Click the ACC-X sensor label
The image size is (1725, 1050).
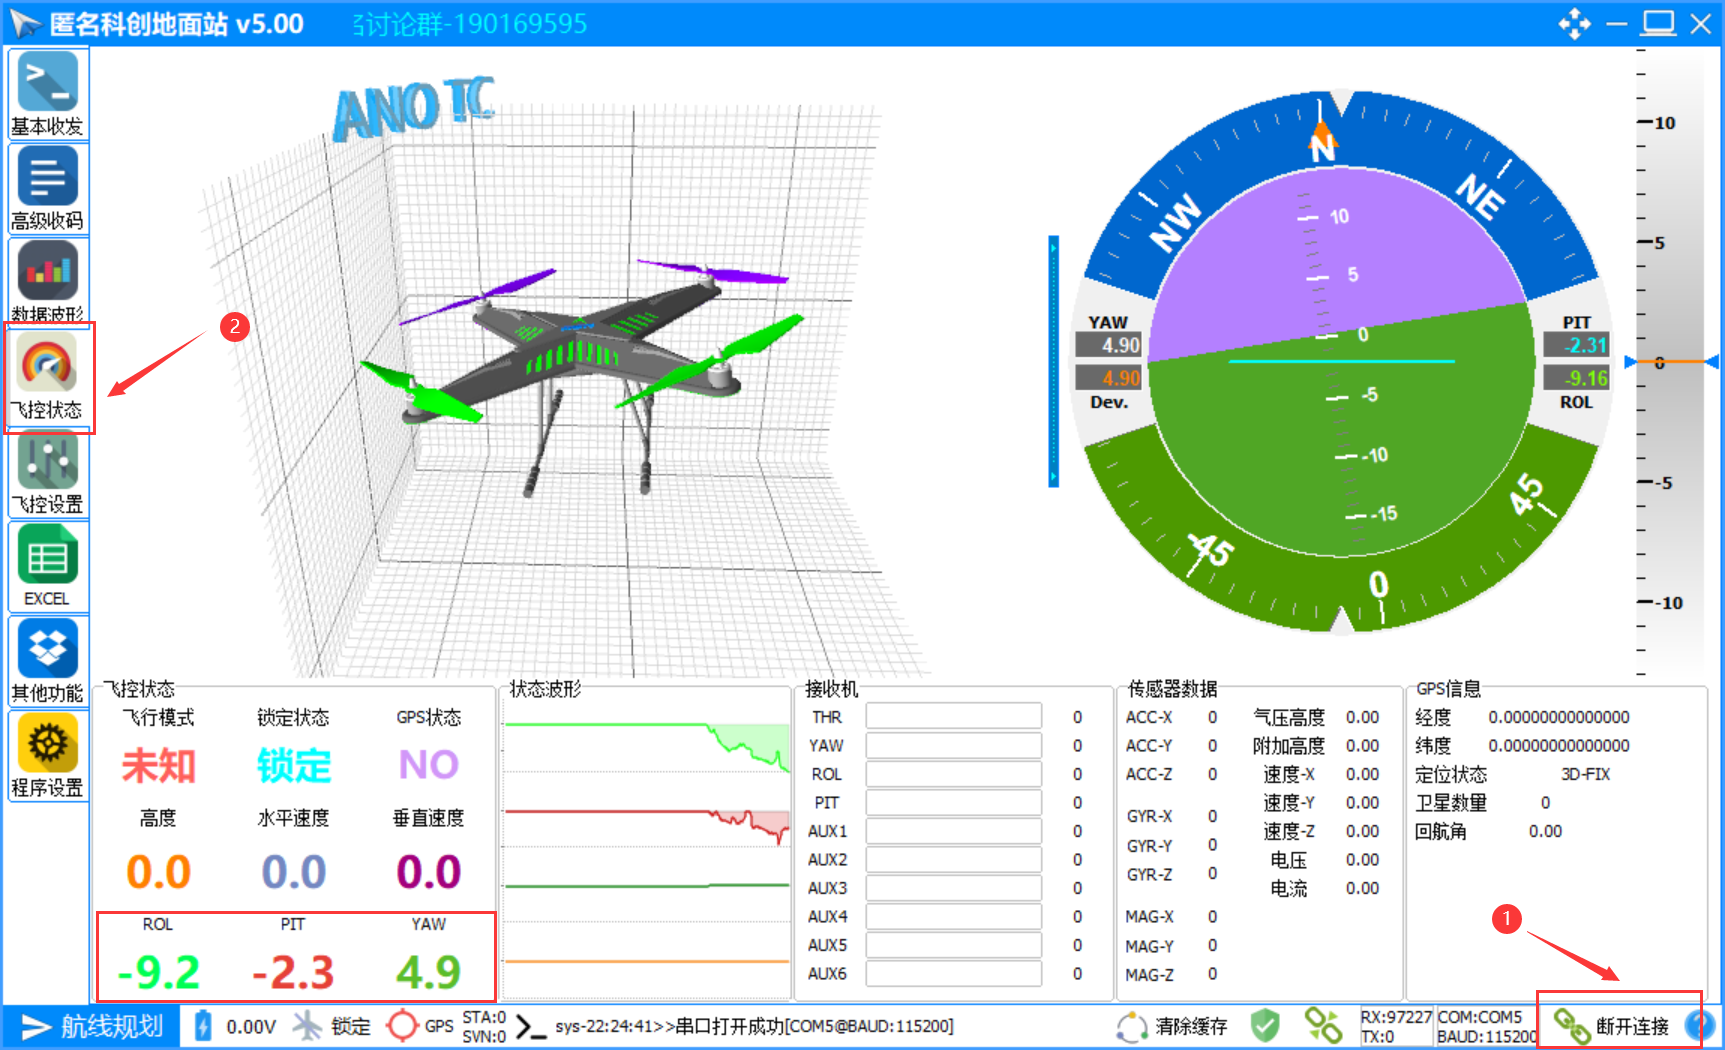point(1149,717)
